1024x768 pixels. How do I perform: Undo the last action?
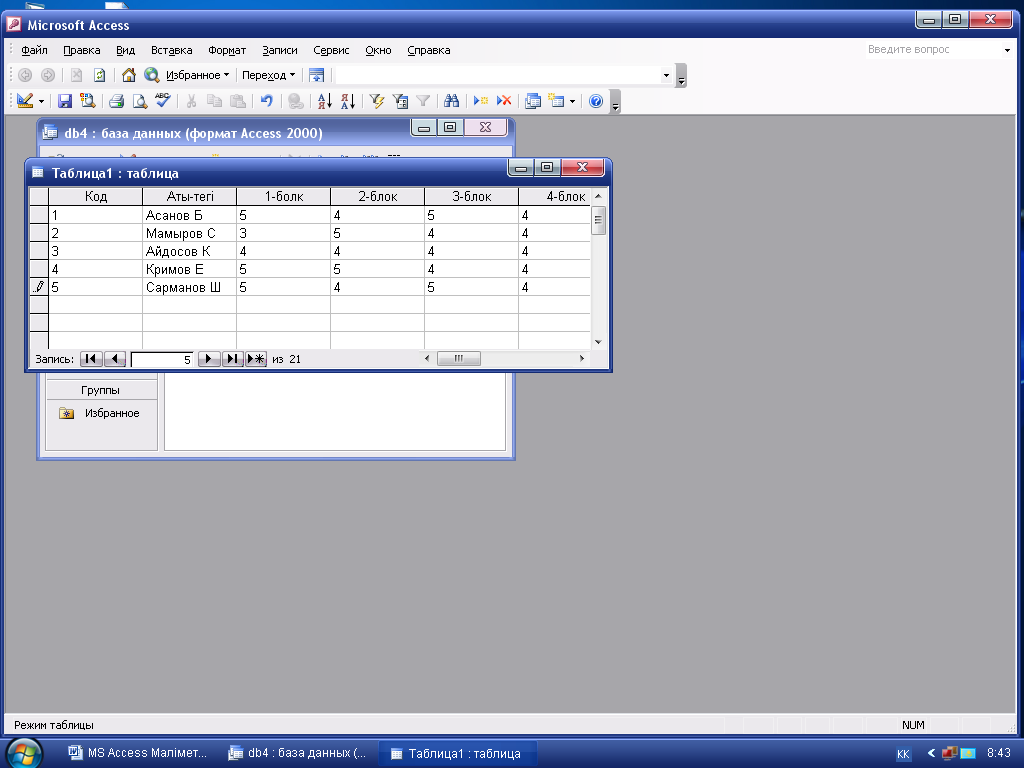point(266,101)
